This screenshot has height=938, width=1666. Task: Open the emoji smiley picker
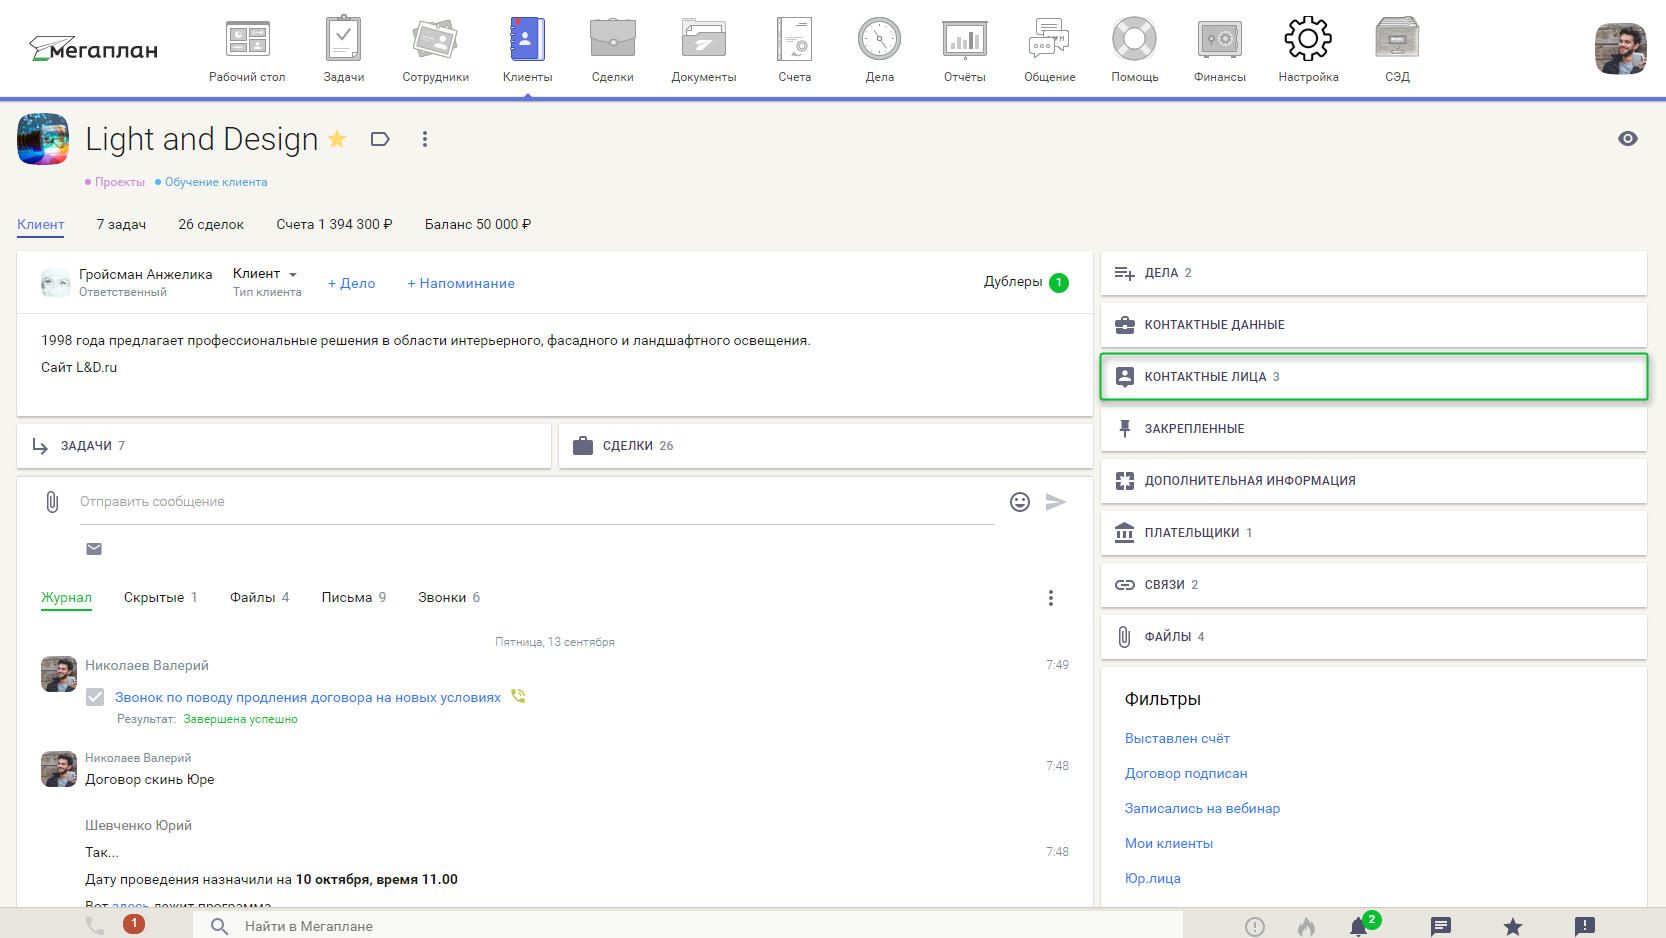pos(1020,502)
